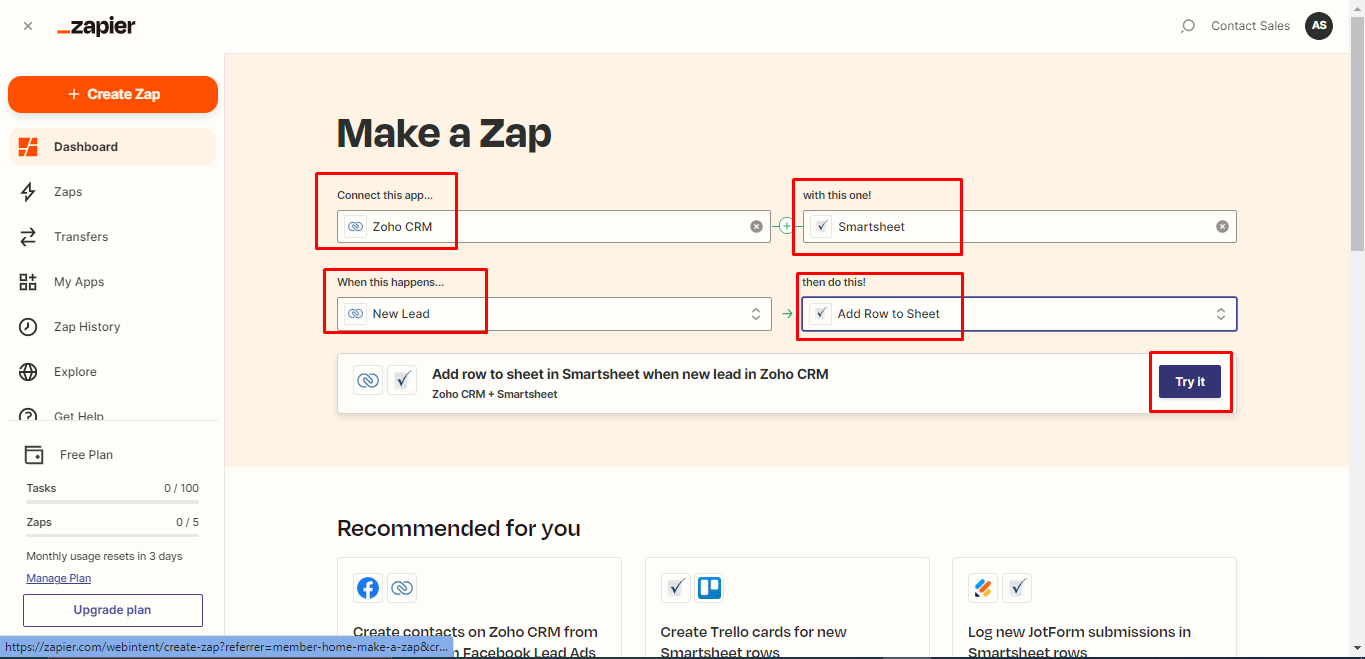Click Monthly usage resets in 3 days text
1365x659 pixels.
104,556
